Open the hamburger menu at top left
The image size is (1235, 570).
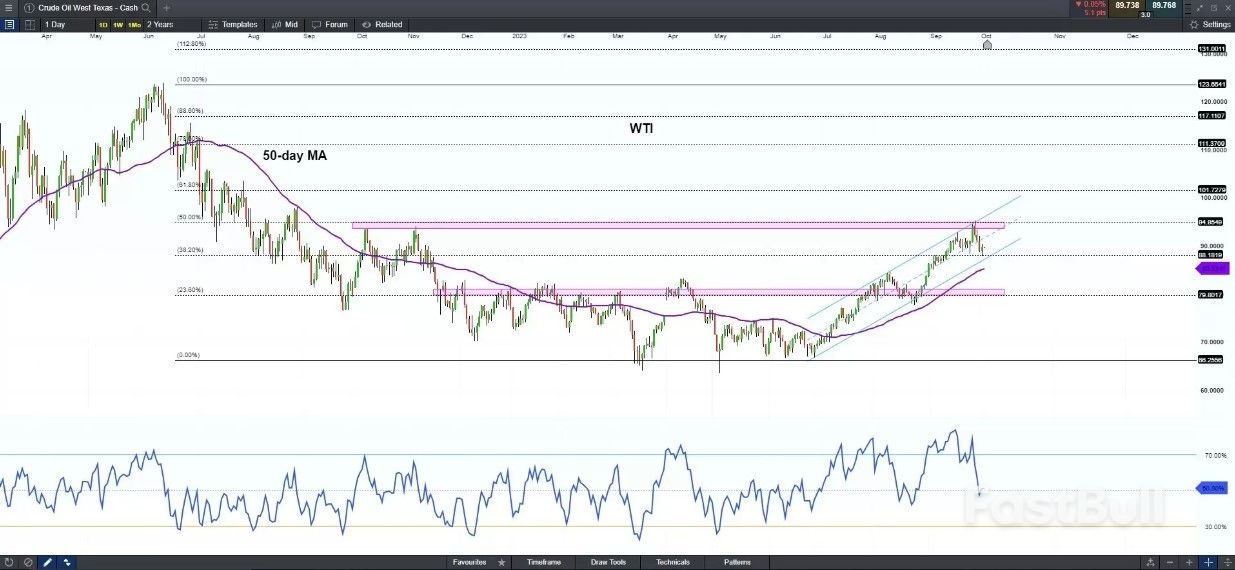(x=8, y=7)
